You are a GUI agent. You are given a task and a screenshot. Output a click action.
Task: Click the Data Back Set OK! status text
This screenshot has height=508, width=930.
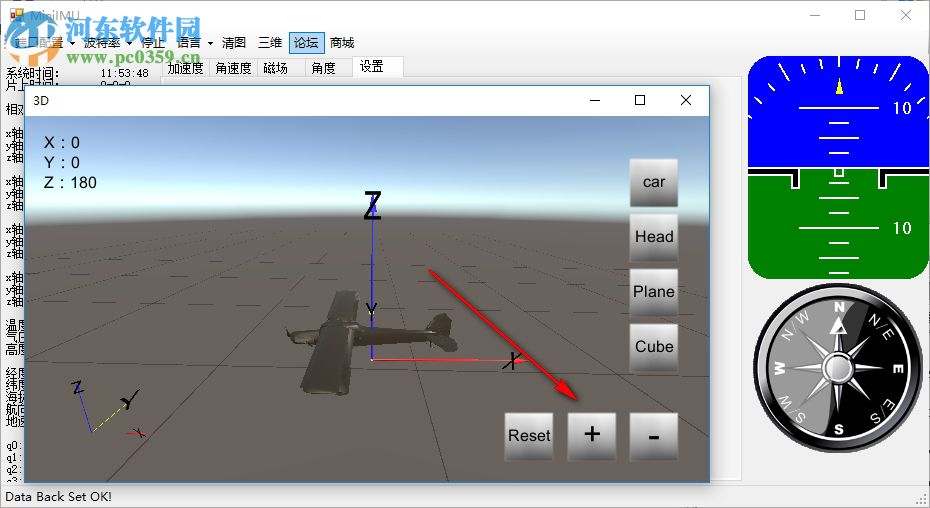pyautogui.click(x=58, y=497)
